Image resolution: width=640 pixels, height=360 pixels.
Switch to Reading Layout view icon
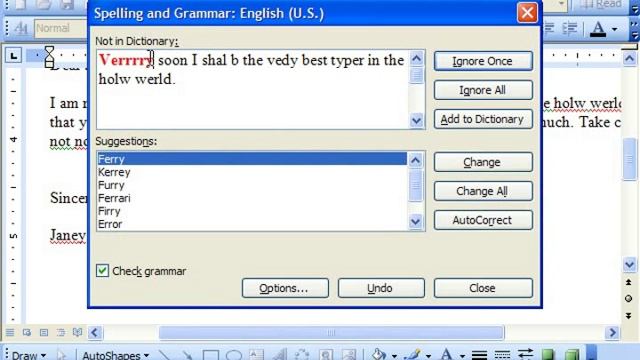click(x=77, y=333)
